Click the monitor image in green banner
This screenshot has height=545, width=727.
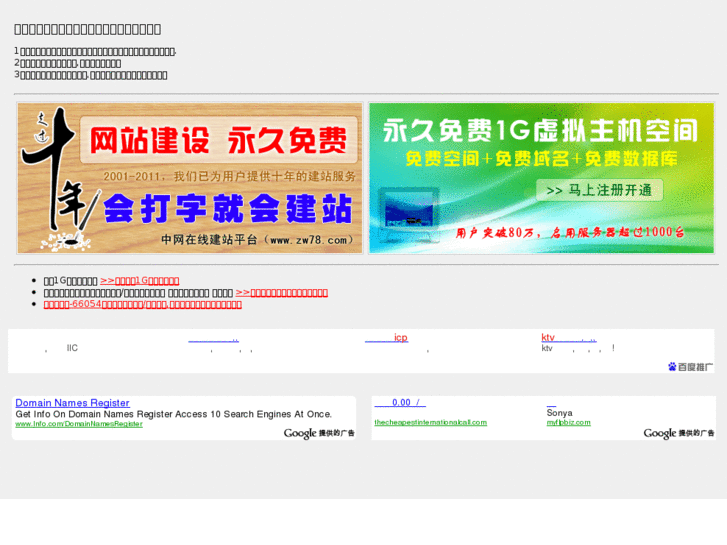408,214
